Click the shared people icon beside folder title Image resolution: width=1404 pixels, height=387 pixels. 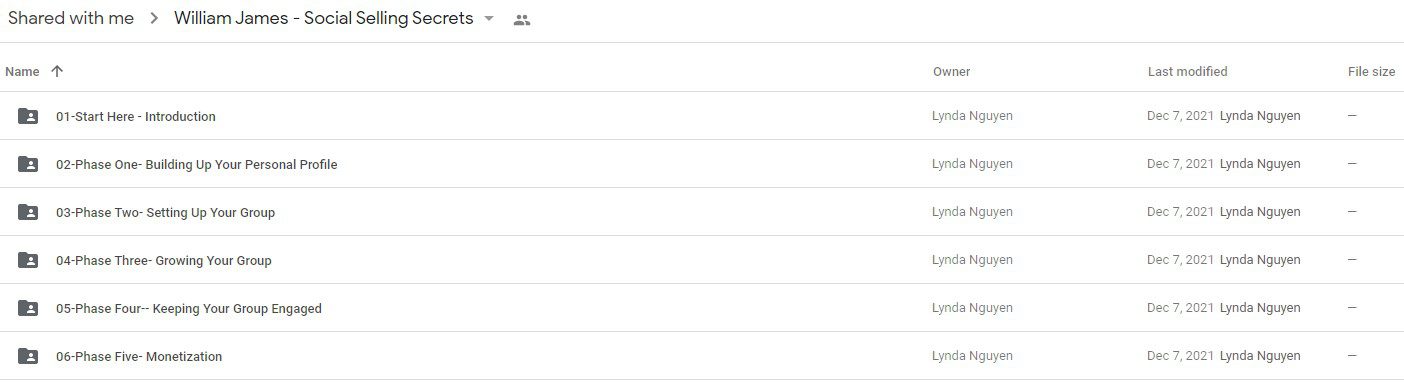(x=521, y=19)
